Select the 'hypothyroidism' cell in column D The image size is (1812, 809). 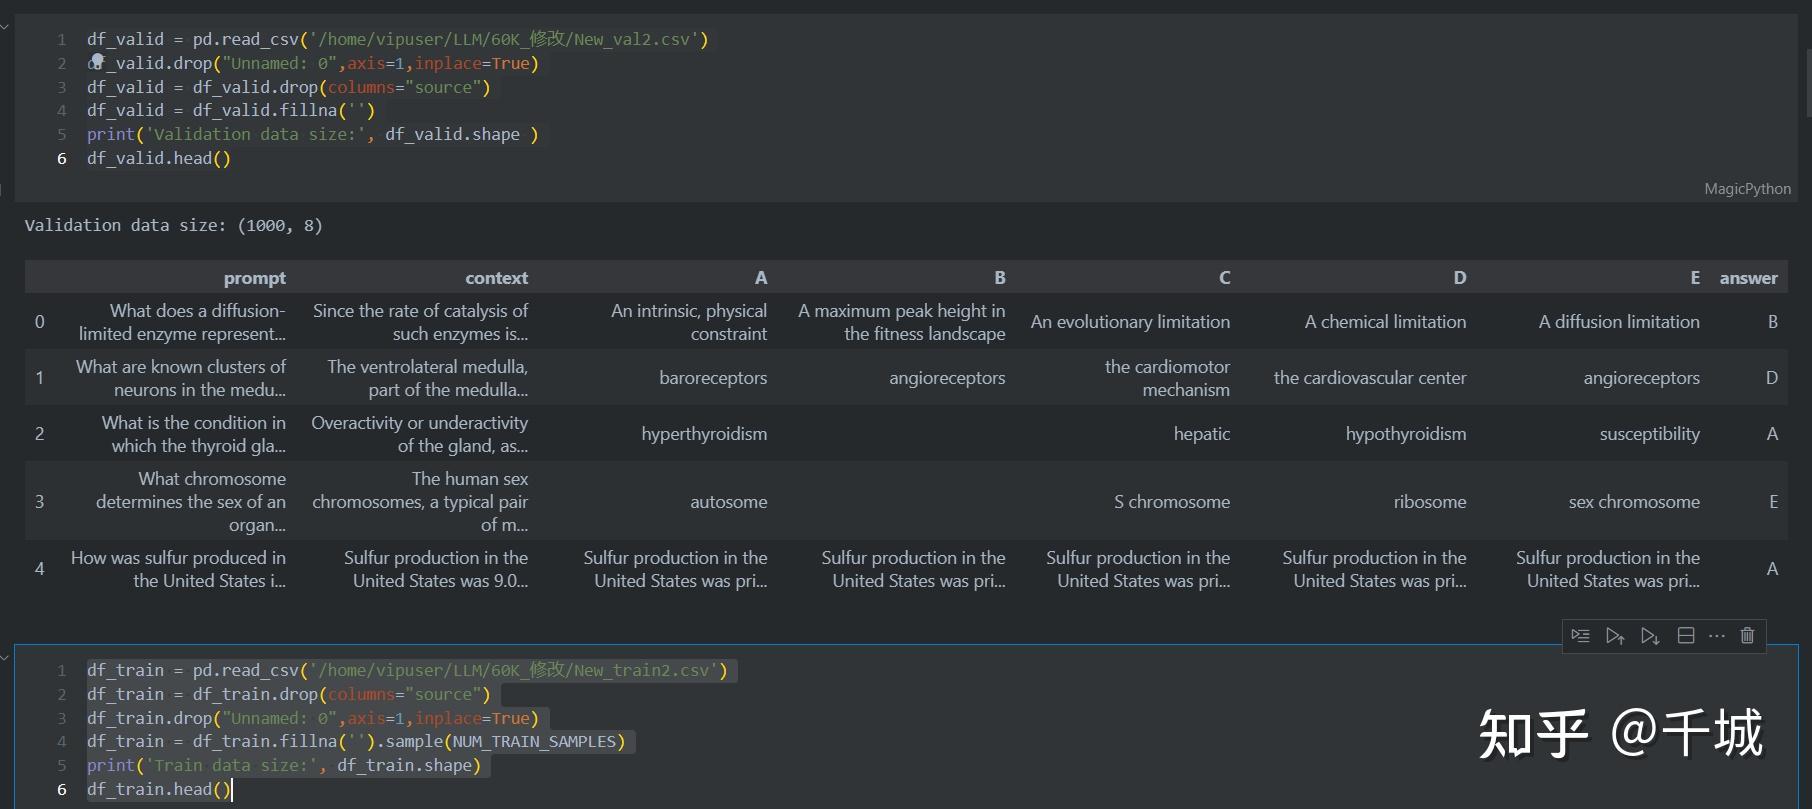tap(1405, 434)
